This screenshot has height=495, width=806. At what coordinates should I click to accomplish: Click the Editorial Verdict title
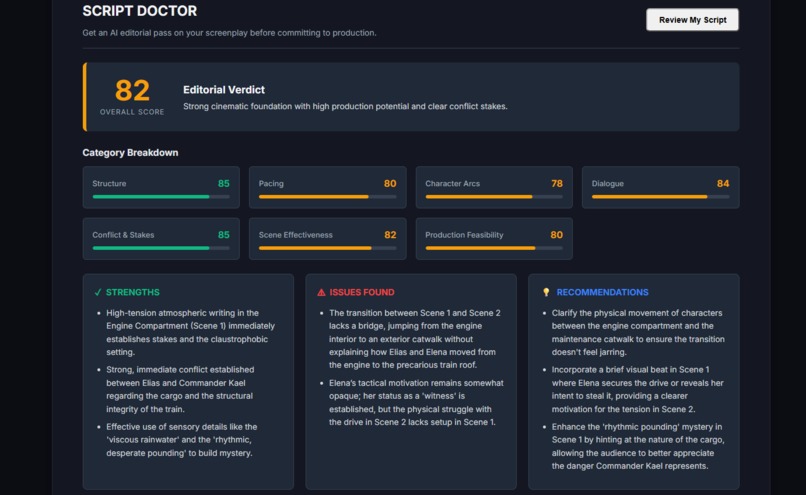[224, 89]
